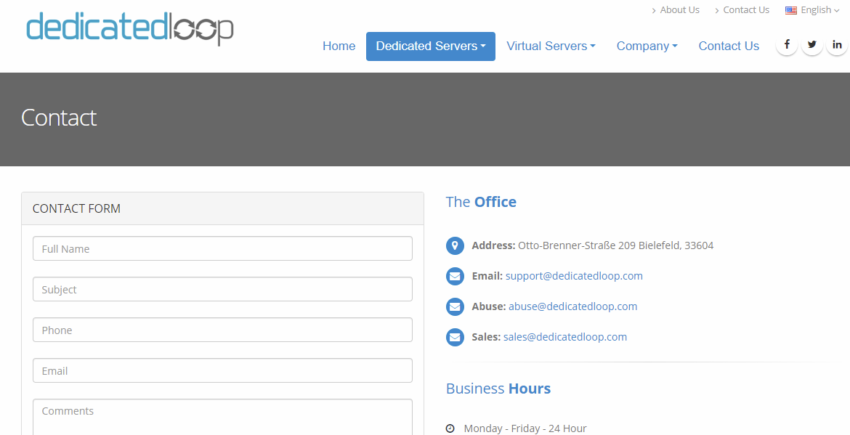The image size is (850, 435).
Task: Click the envelope icon beside Abuse
Action: (455, 306)
